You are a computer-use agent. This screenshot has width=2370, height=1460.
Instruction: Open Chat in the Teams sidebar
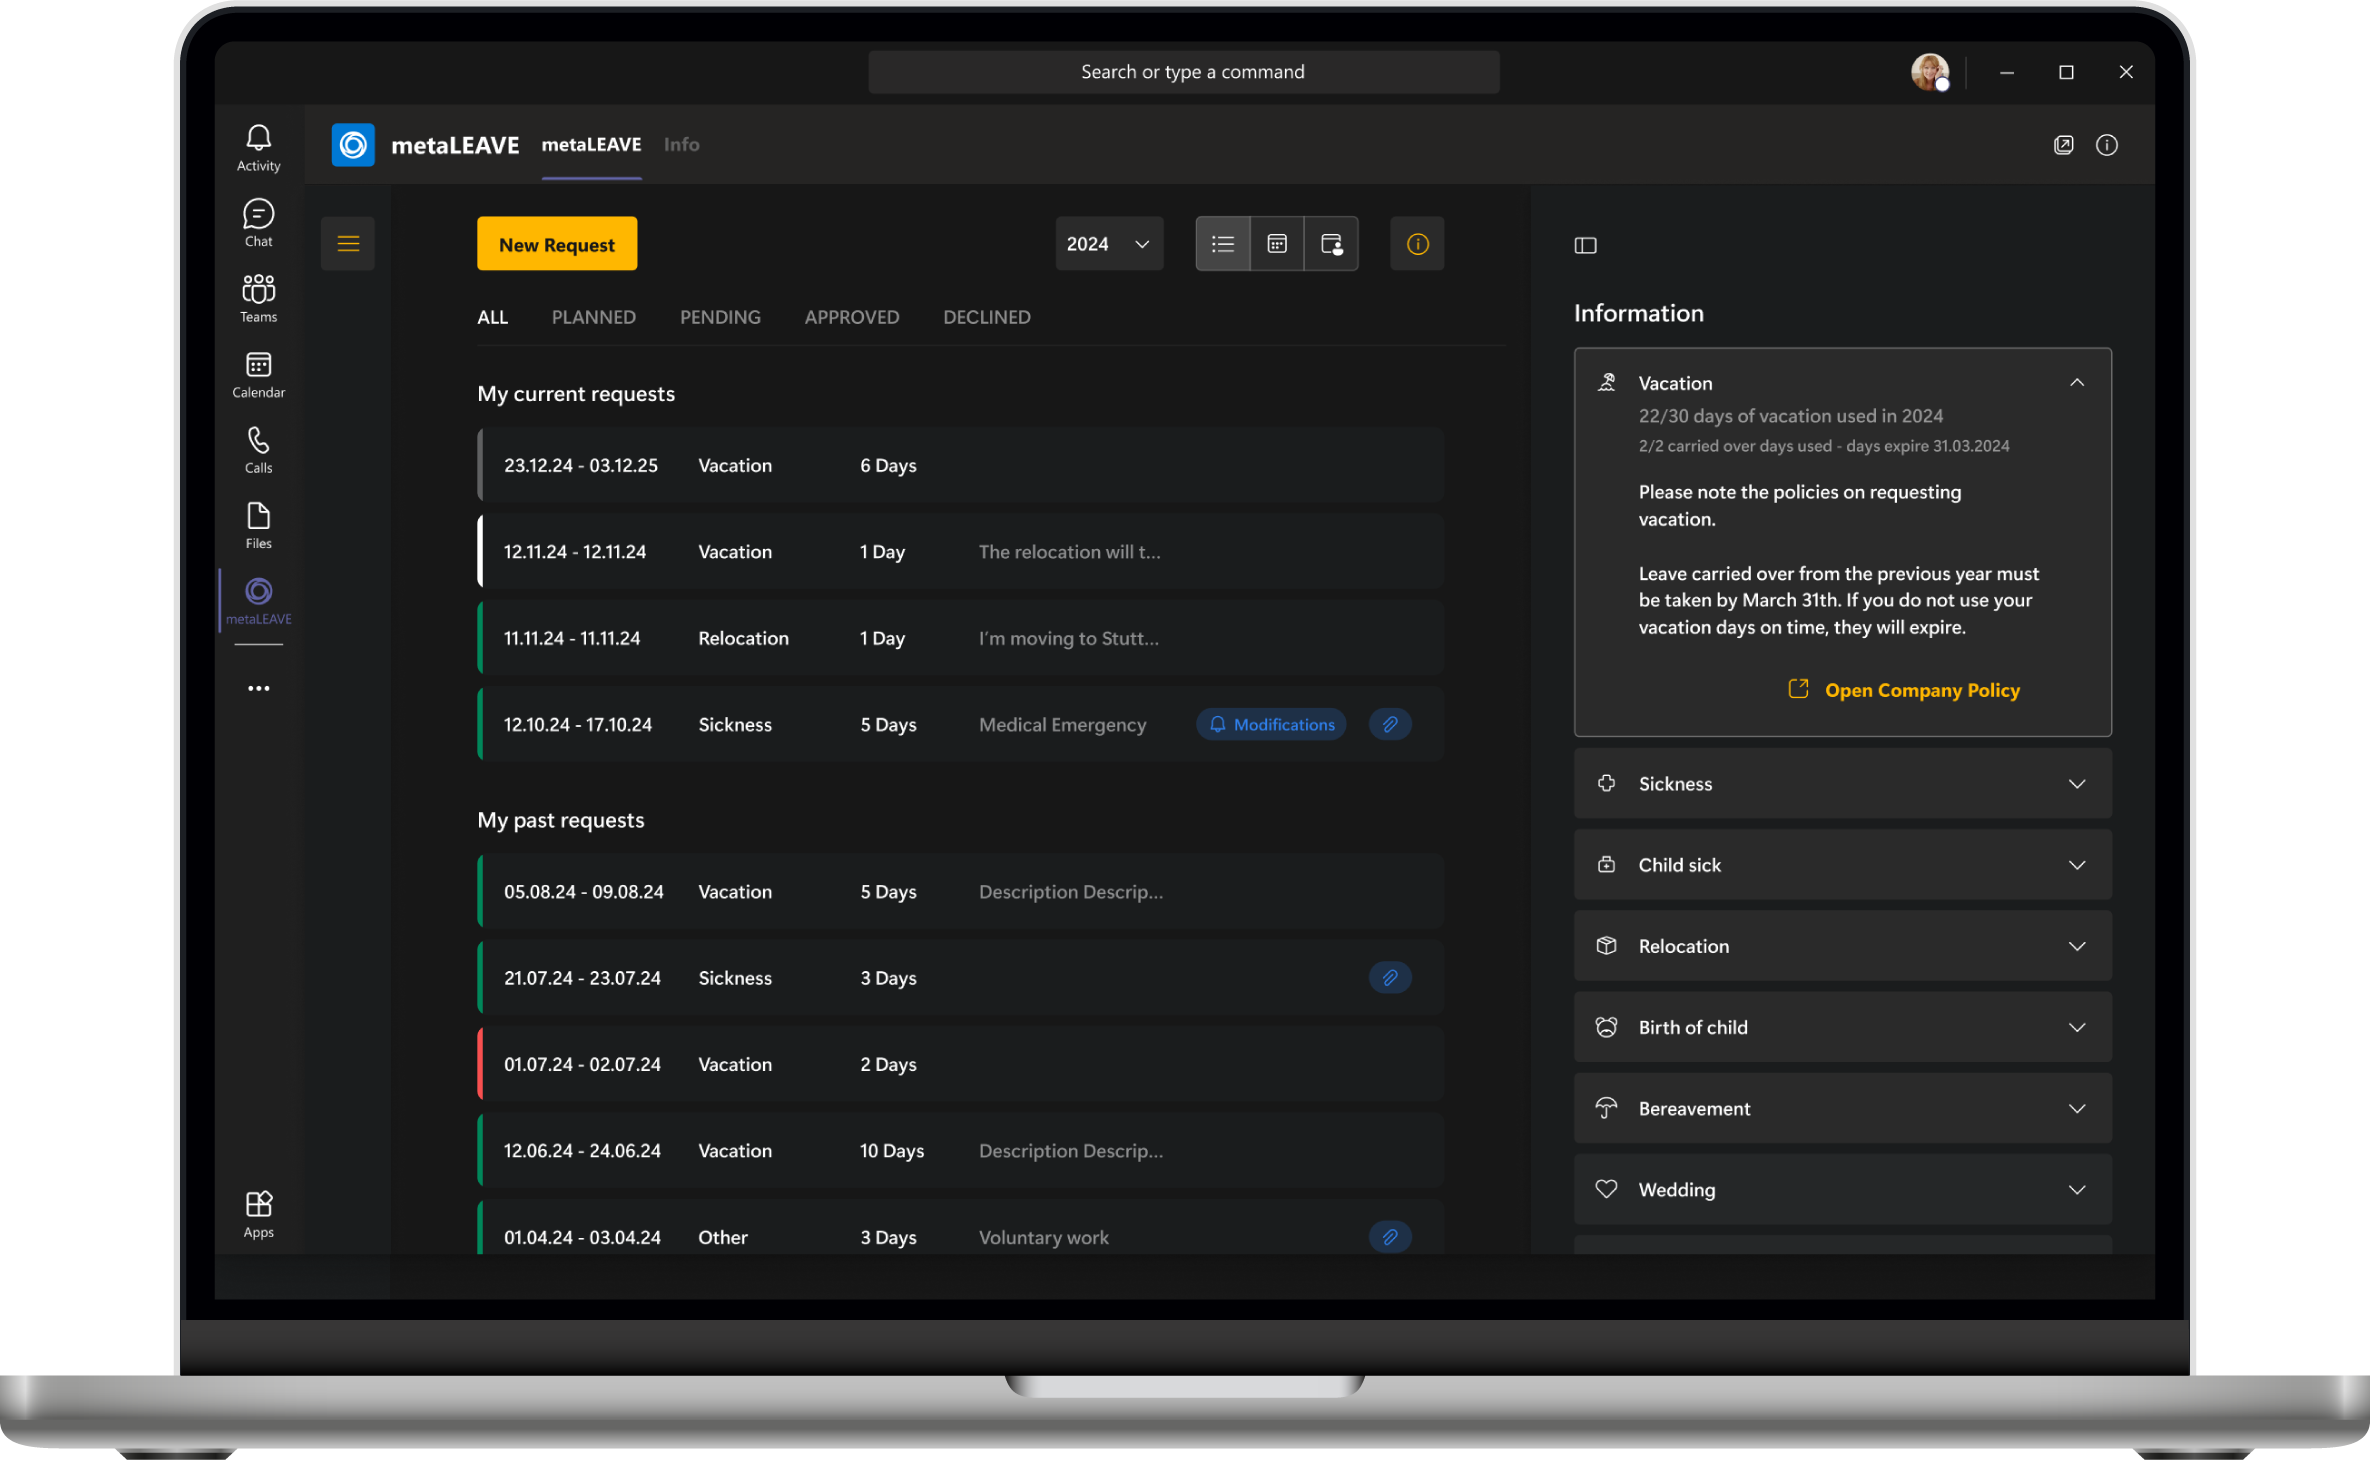click(x=258, y=223)
